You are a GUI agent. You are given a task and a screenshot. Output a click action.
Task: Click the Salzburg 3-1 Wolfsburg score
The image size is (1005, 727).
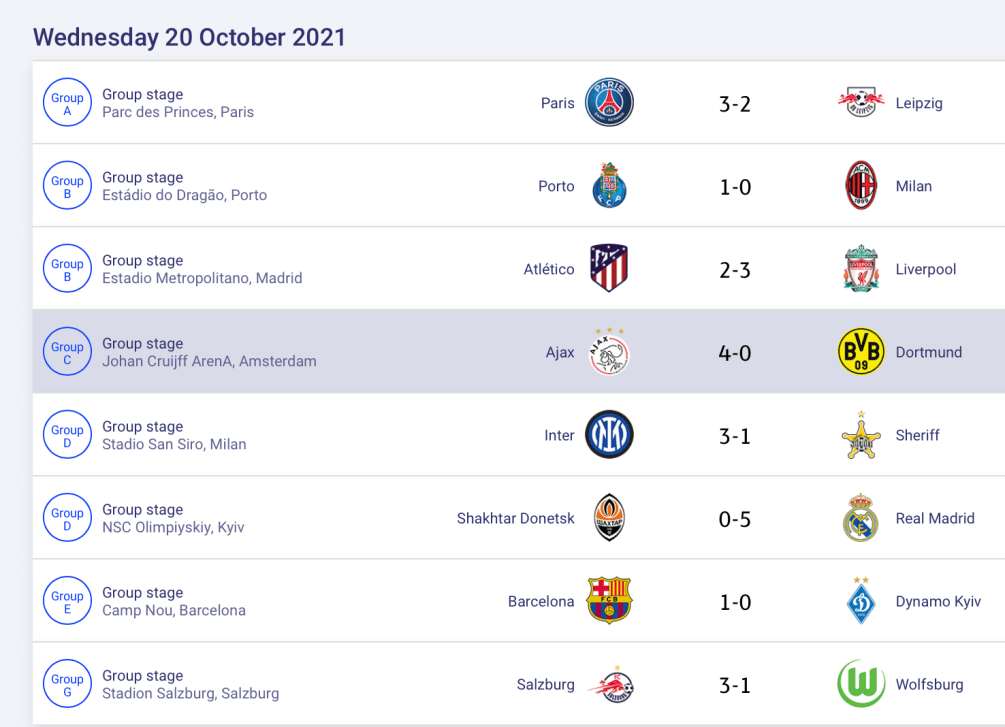click(x=735, y=685)
